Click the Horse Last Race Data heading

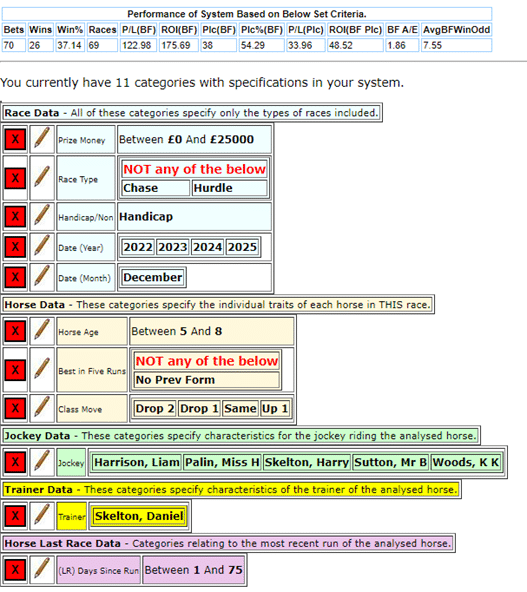coord(228,543)
